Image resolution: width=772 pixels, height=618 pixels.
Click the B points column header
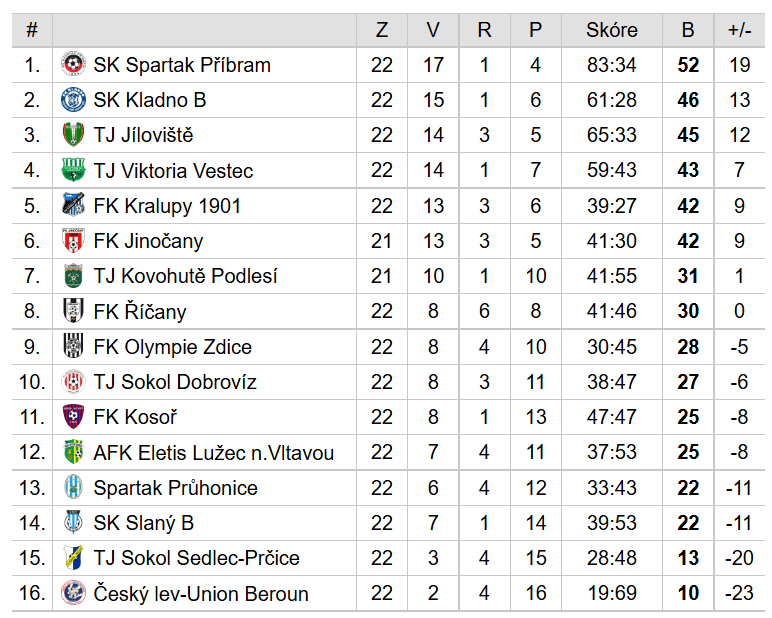click(x=688, y=30)
